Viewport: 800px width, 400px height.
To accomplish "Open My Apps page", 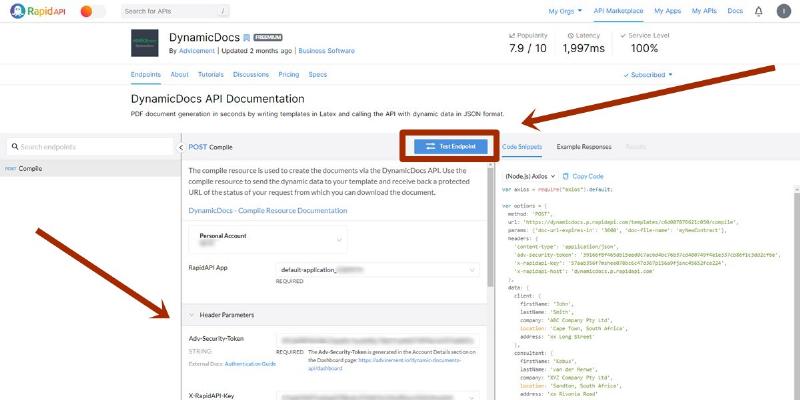I will pyautogui.click(x=667, y=11).
